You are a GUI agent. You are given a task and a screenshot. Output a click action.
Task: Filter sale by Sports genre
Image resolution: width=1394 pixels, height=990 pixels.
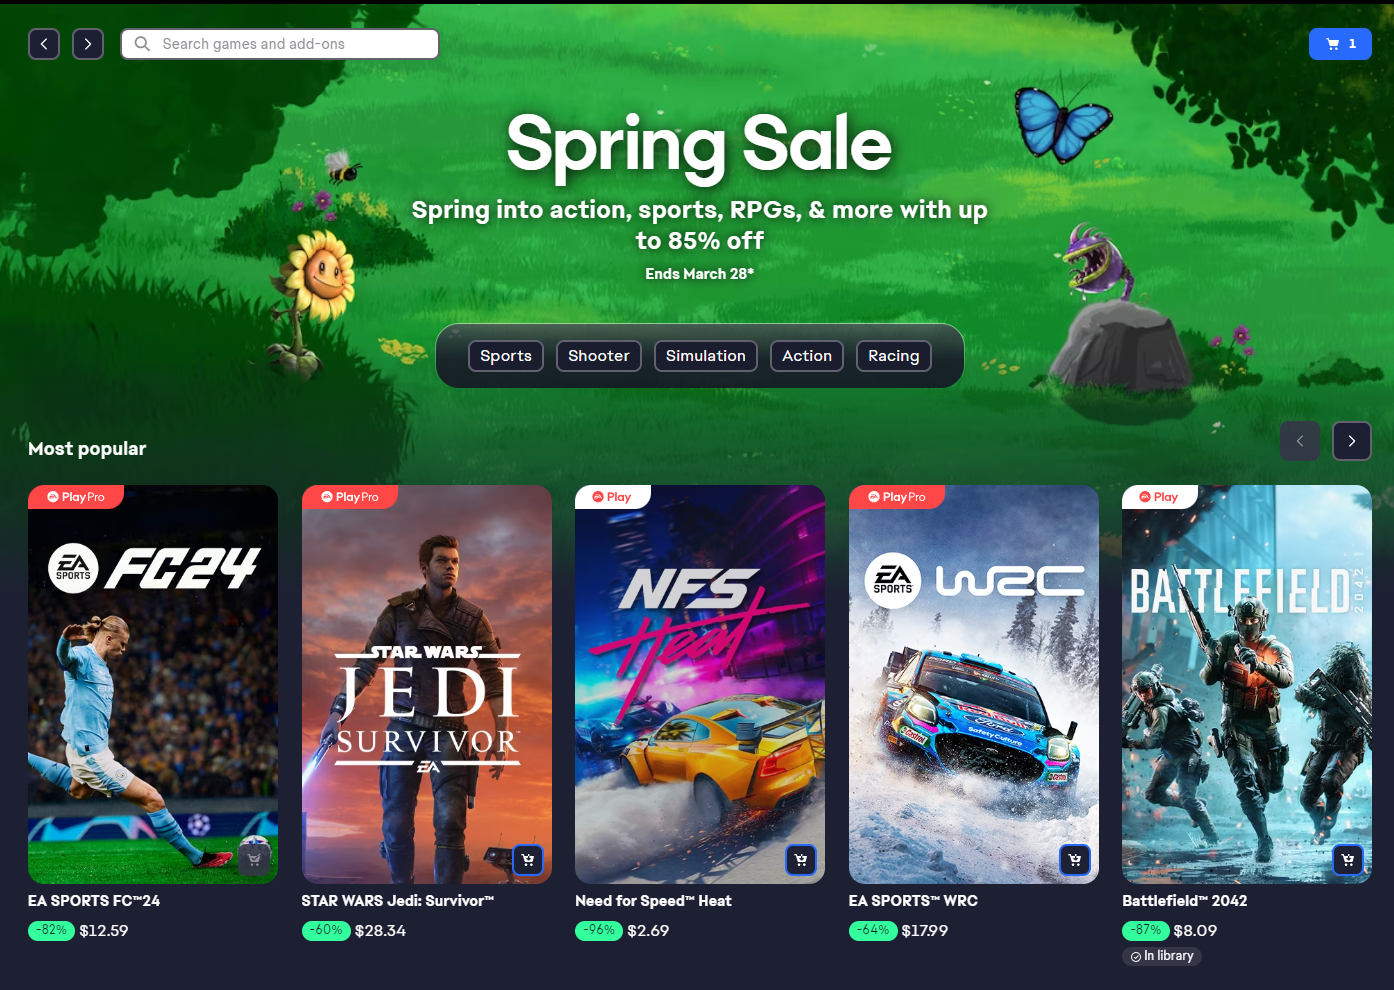click(506, 356)
